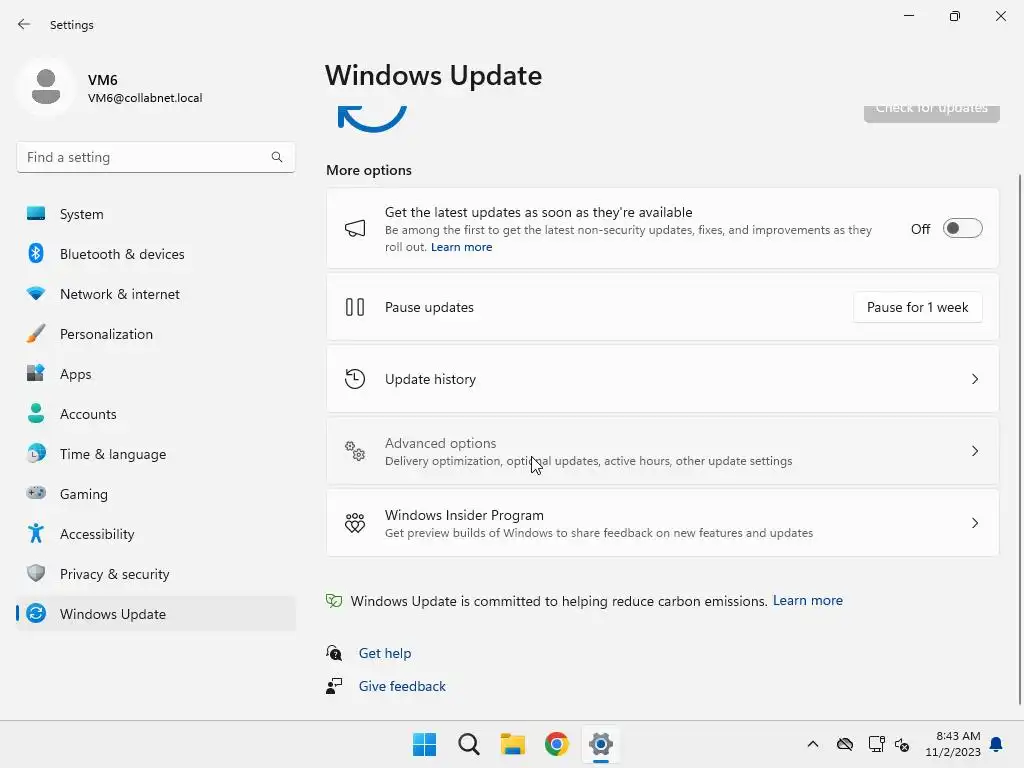Screen dimensions: 1024x768
Task: Click the Windows Update sync icon in sidebar
Action: [x=36, y=613]
